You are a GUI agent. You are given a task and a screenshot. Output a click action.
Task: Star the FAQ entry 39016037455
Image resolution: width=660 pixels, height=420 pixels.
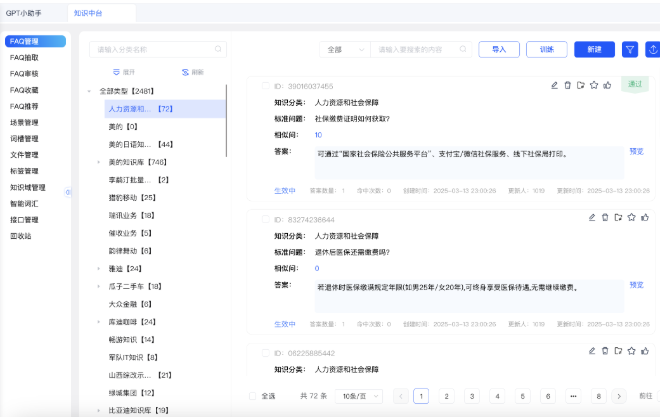coord(594,86)
